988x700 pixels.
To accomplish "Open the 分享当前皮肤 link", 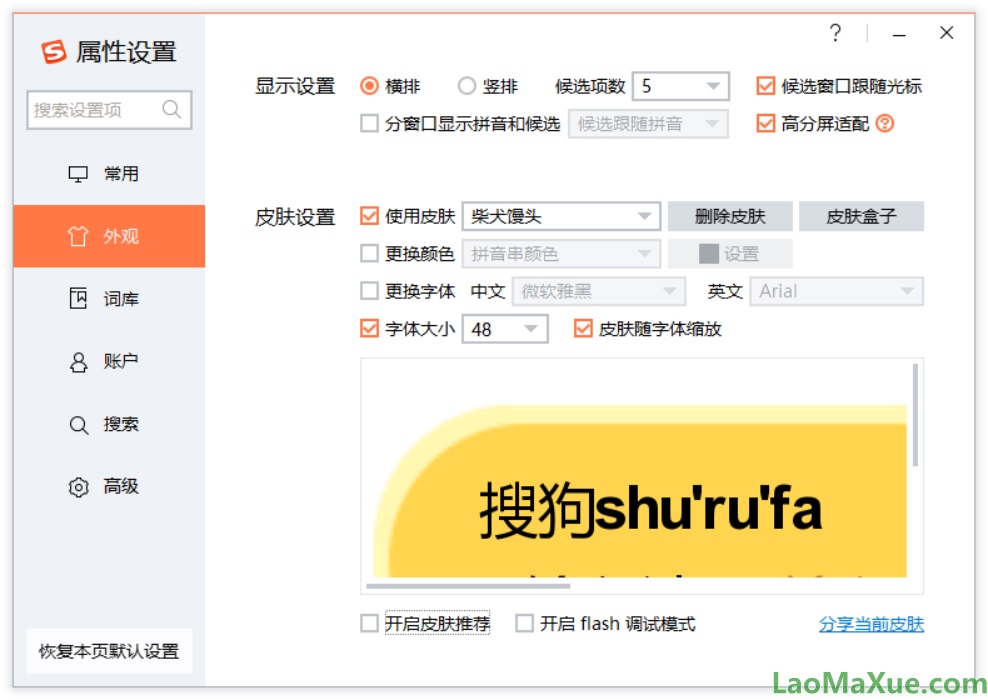I will (x=869, y=623).
